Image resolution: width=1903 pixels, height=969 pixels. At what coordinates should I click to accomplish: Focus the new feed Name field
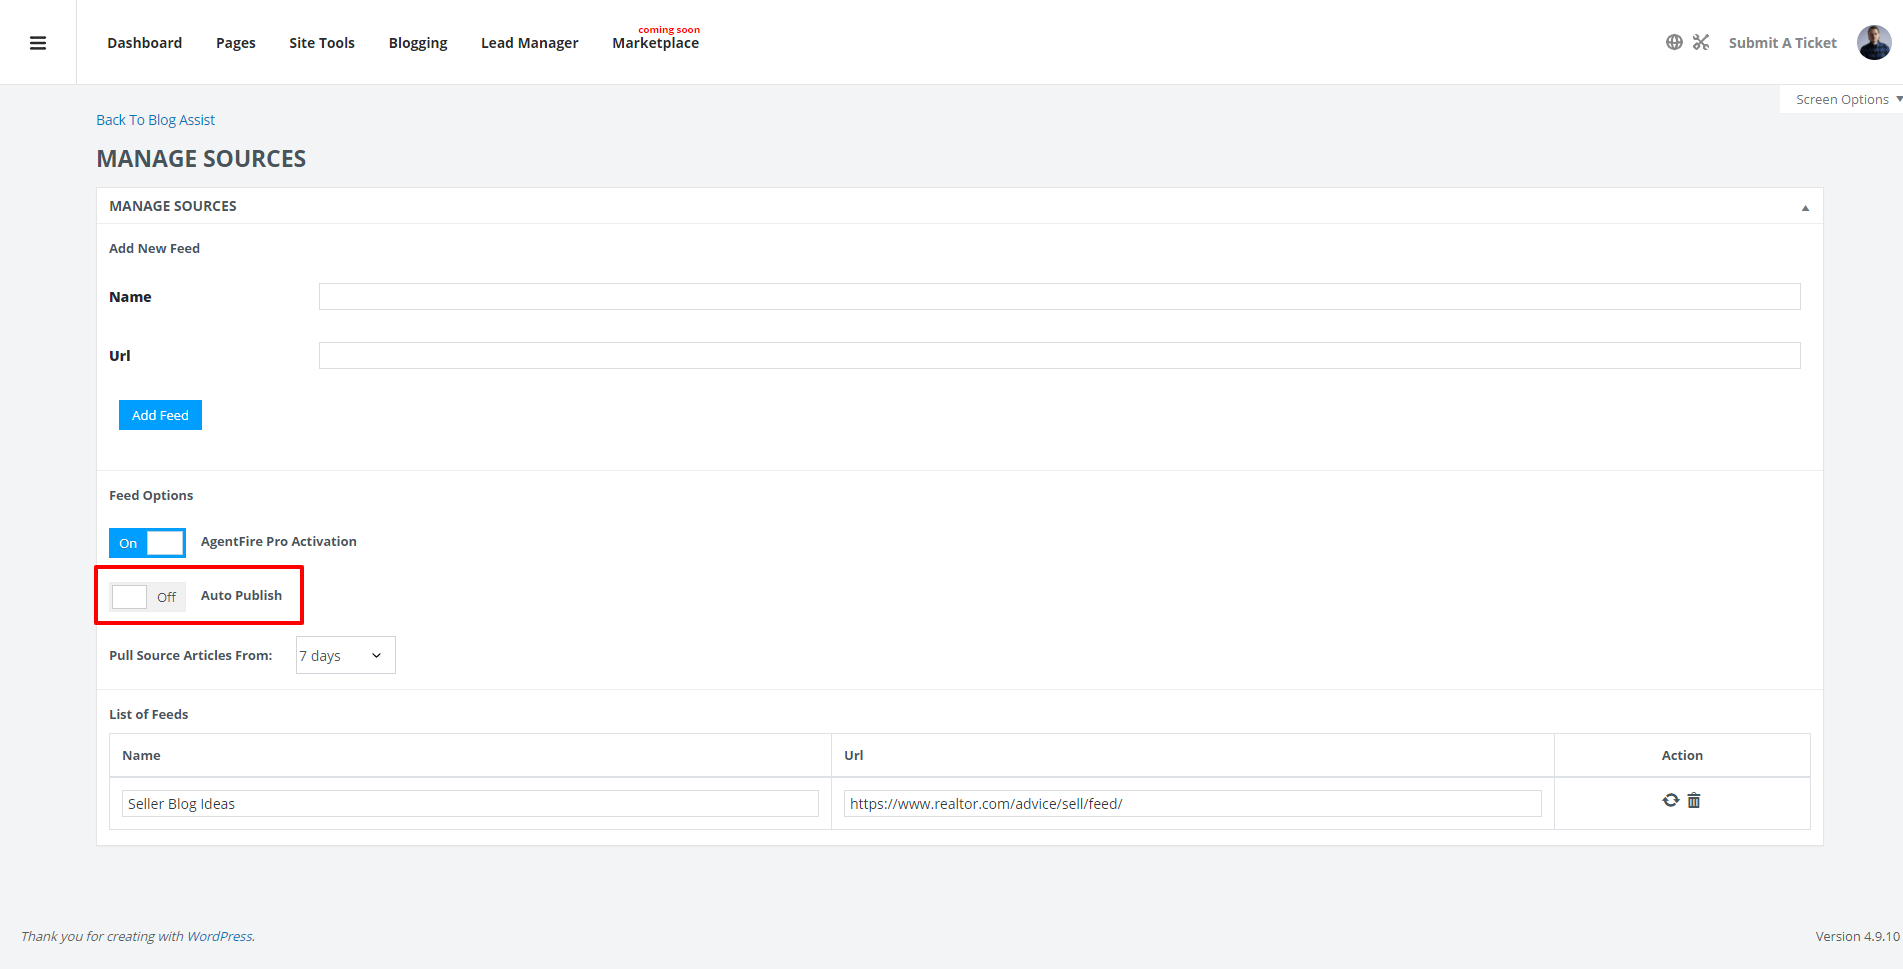[x=1060, y=297]
